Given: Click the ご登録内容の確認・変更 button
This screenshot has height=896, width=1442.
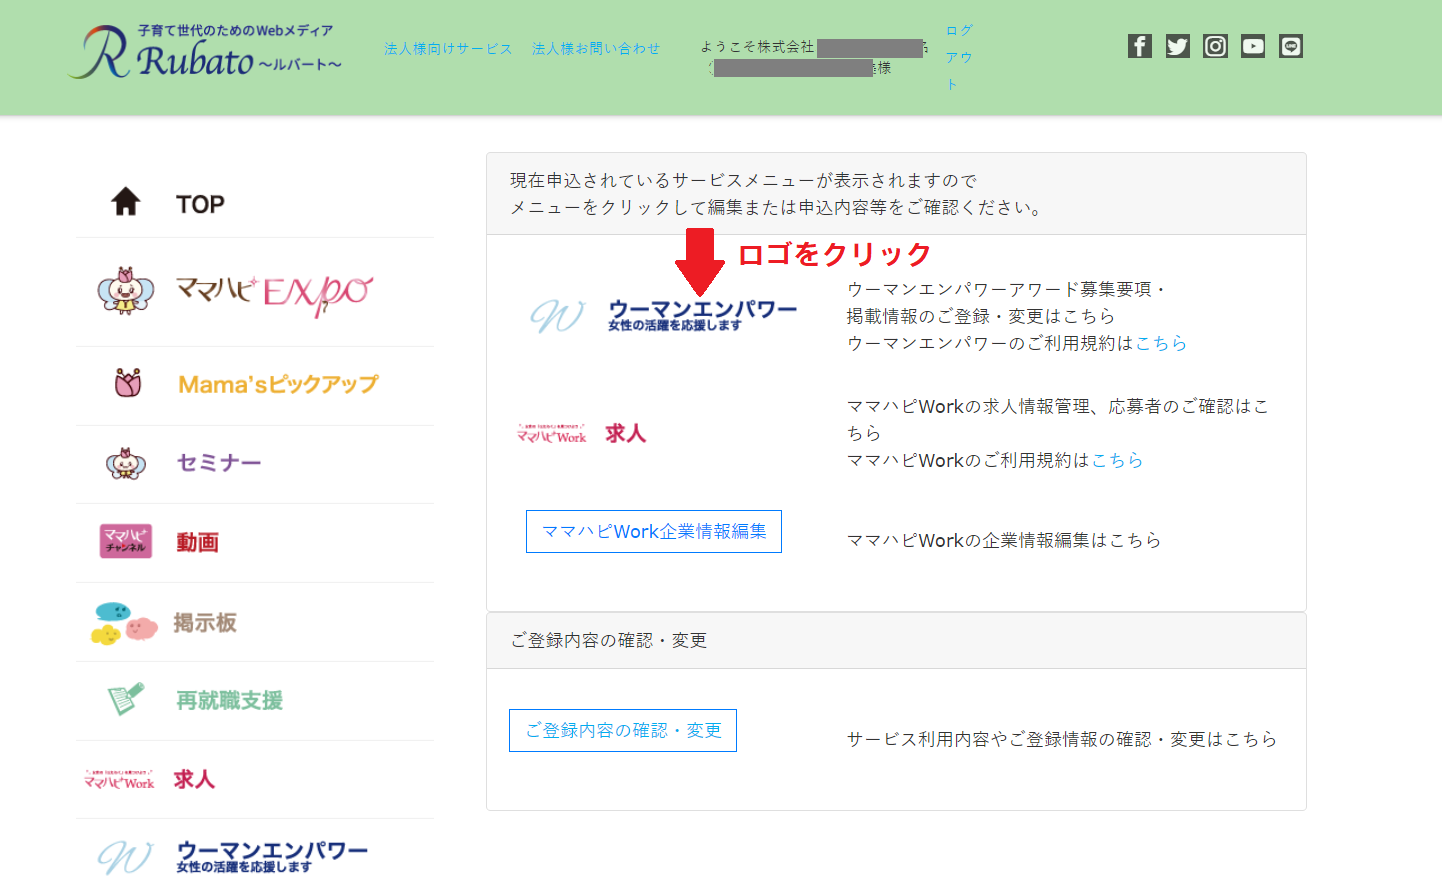Looking at the screenshot, I should tap(623, 731).
